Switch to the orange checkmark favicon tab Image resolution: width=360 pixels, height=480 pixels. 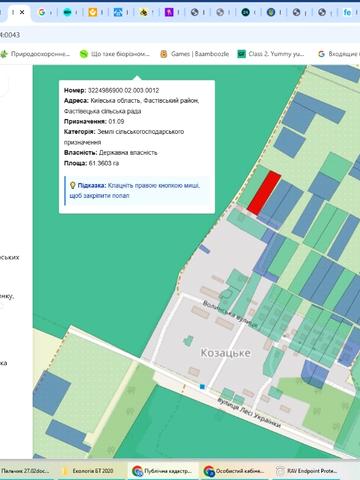coord(93,12)
